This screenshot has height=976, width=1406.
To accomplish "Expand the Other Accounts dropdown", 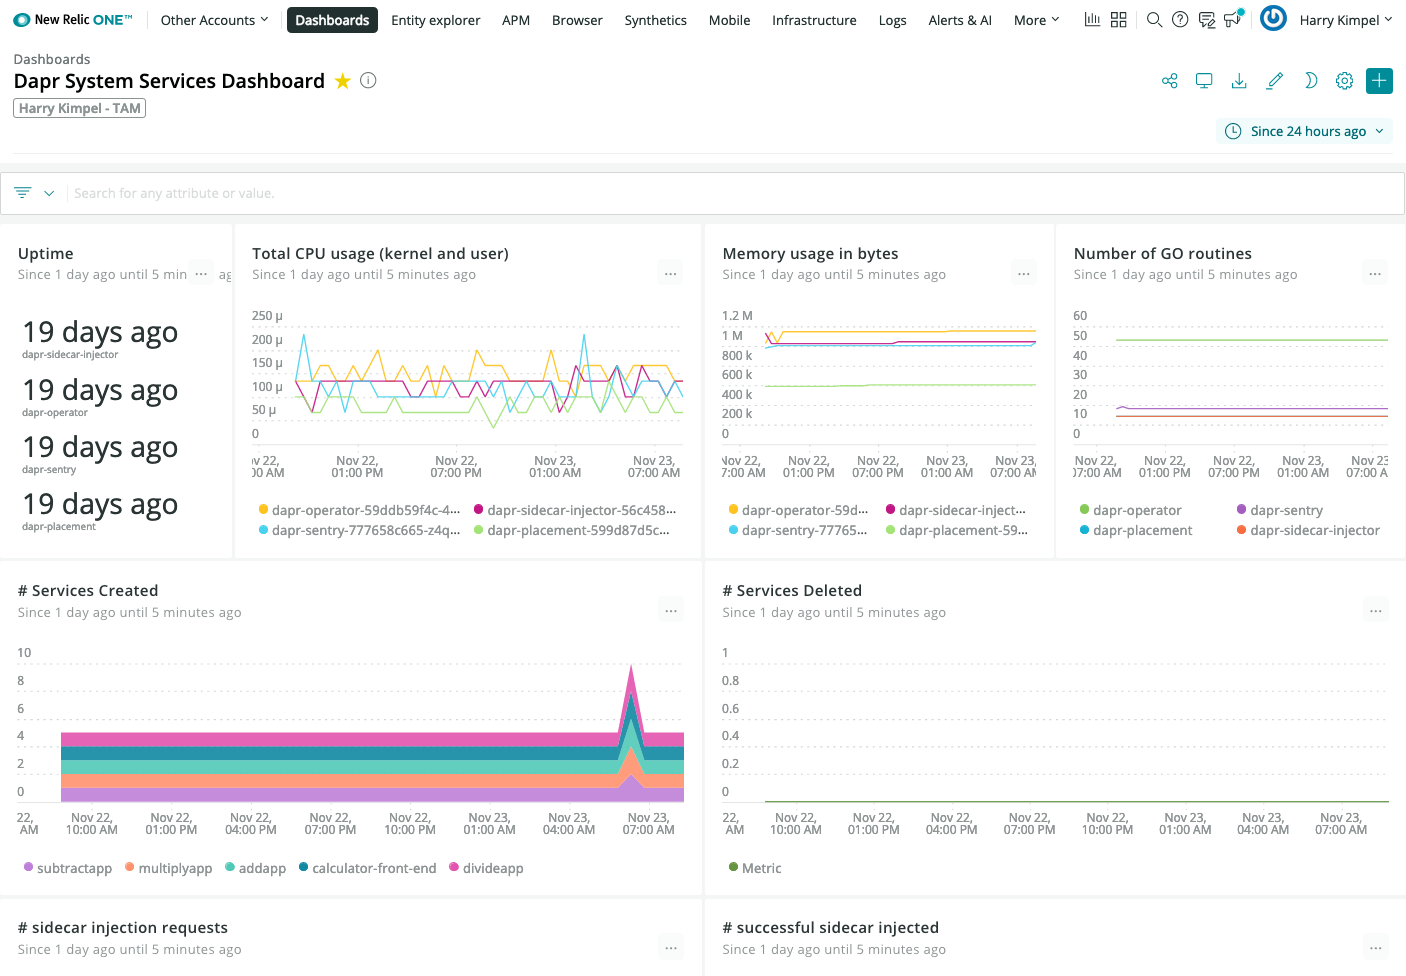I will point(213,19).
